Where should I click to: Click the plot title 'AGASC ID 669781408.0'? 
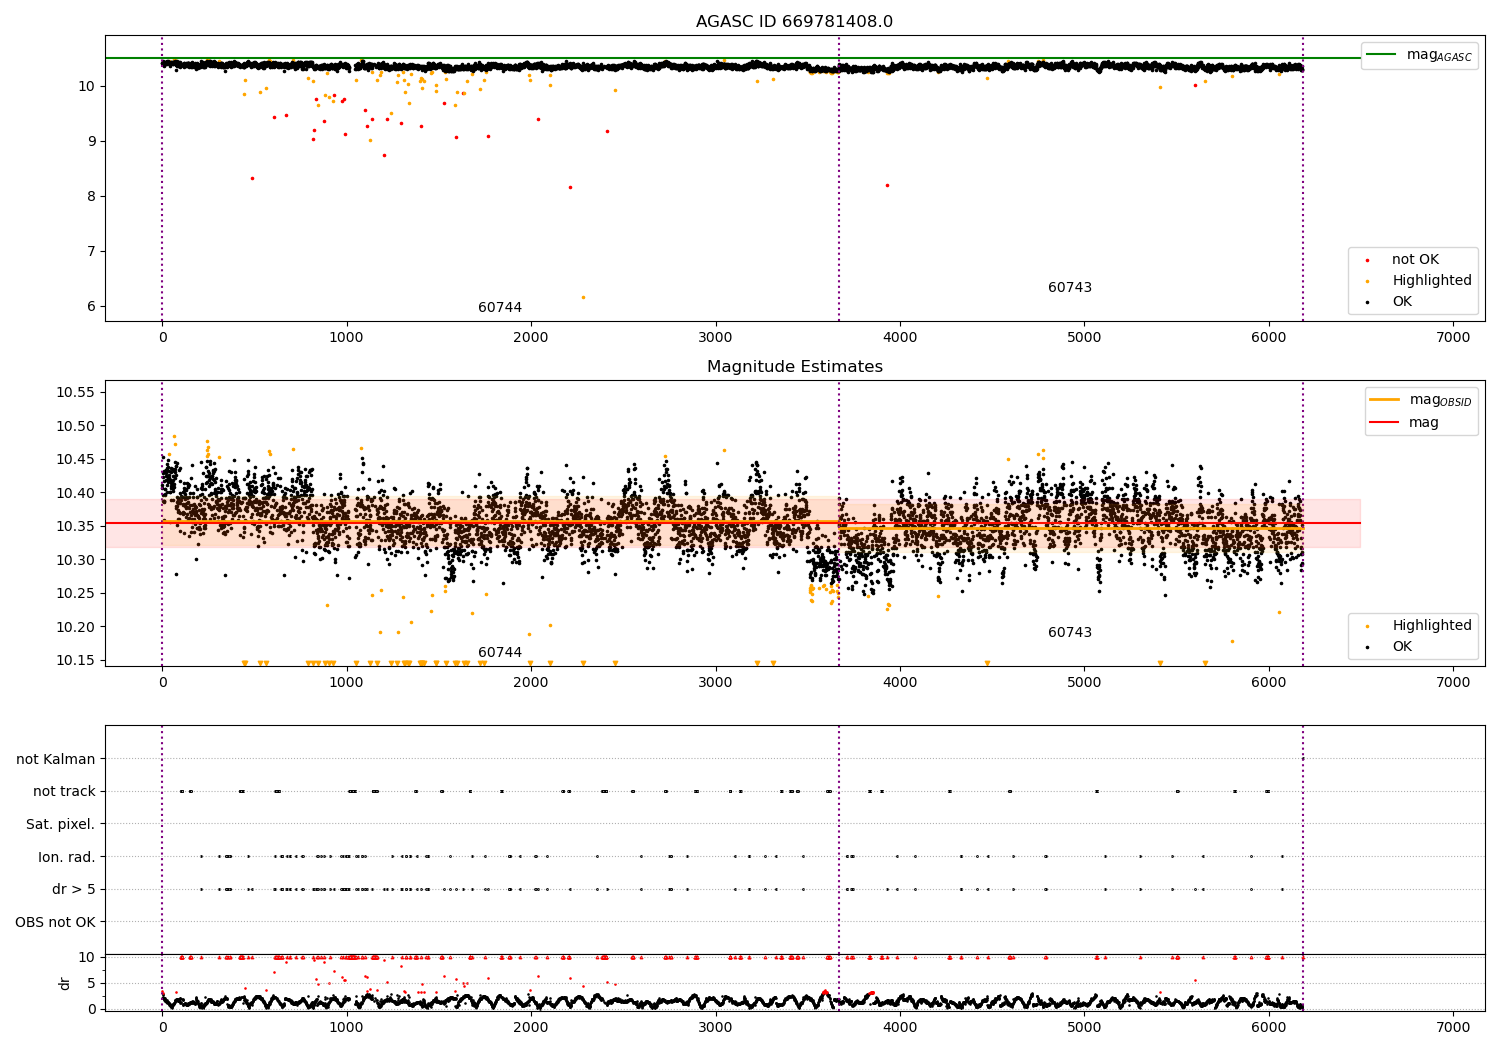794,22
